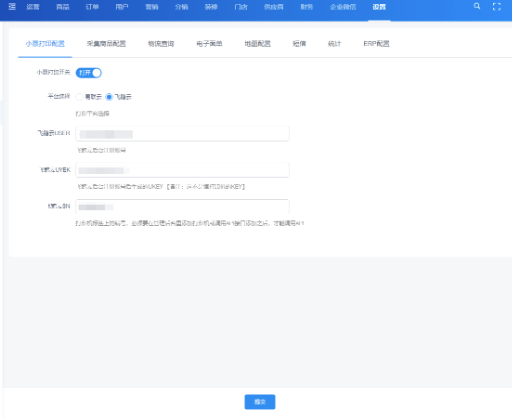Image resolution: width=512 pixels, height=418 pixels.
Task: Select the 飞鹅云 platform radio option
Action: pyautogui.click(x=109, y=97)
